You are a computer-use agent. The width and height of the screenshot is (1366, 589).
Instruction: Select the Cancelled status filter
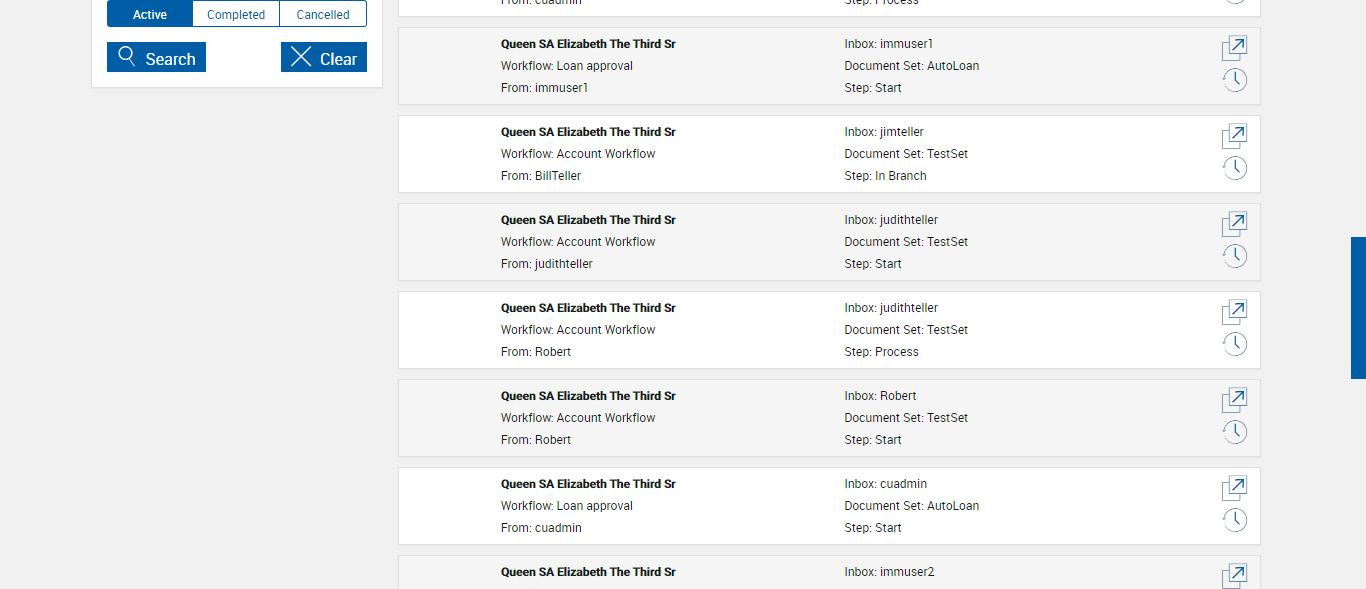pos(323,15)
